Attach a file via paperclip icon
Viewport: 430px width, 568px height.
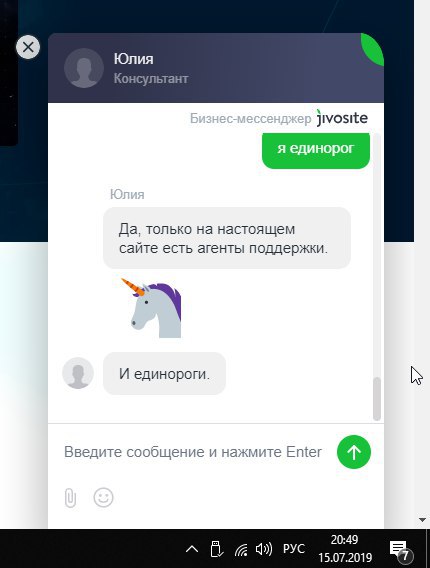click(x=70, y=498)
